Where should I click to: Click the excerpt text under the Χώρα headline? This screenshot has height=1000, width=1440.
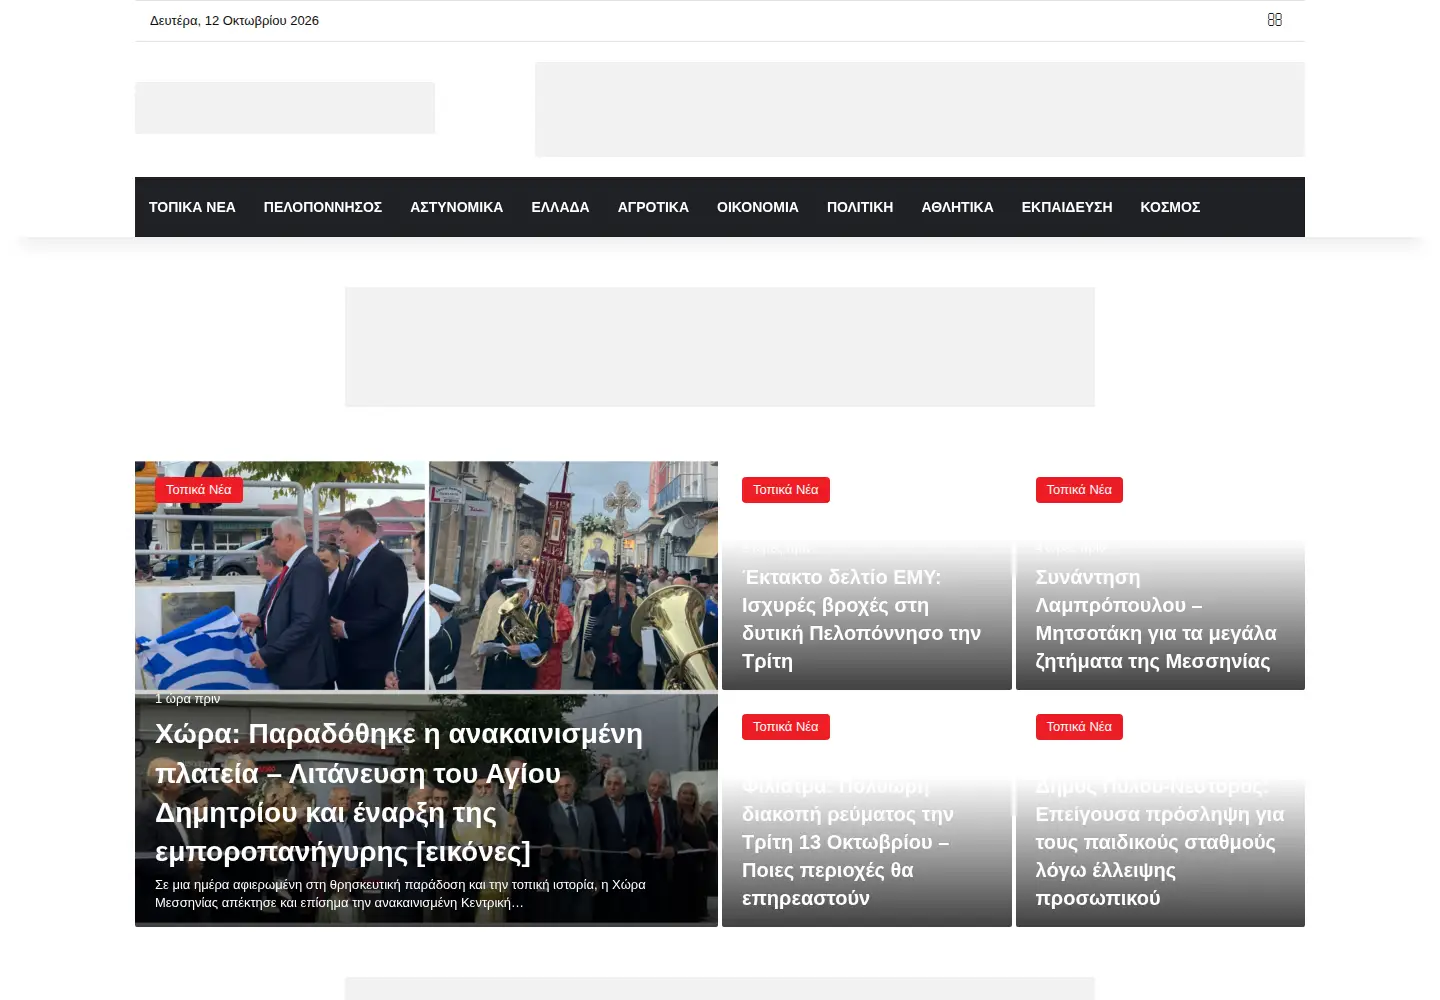coord(400,894)
